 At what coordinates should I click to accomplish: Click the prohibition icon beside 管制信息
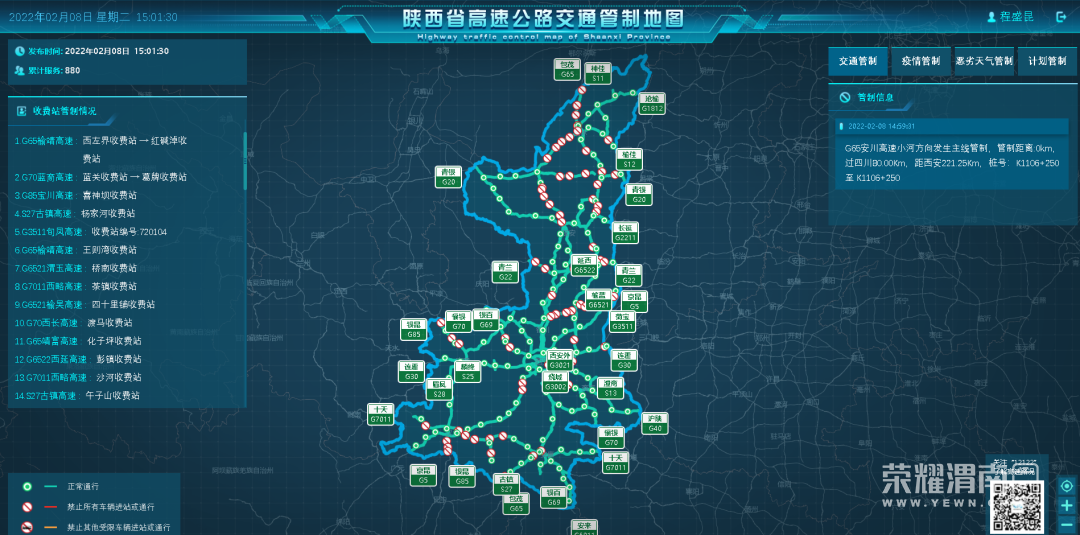tap(844, 97)
